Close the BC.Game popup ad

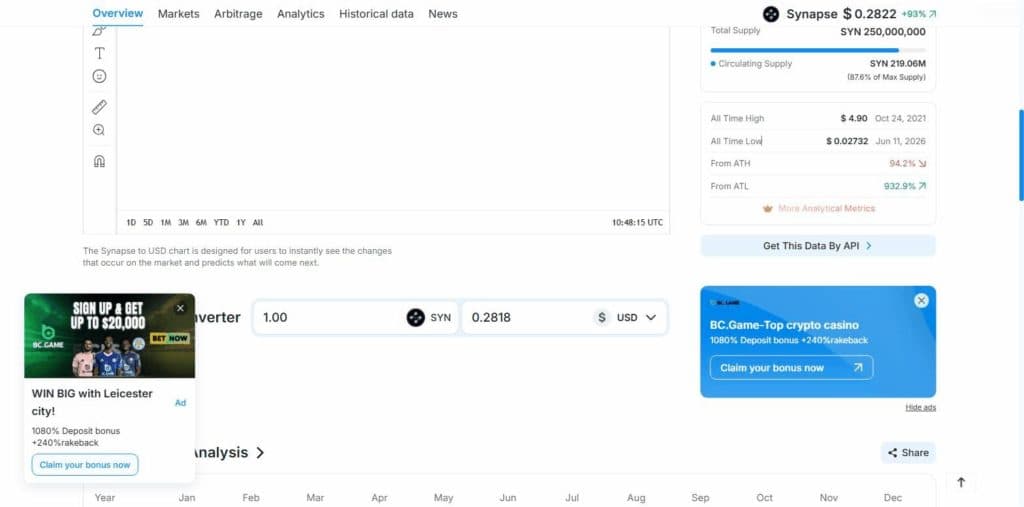(180, 308)
